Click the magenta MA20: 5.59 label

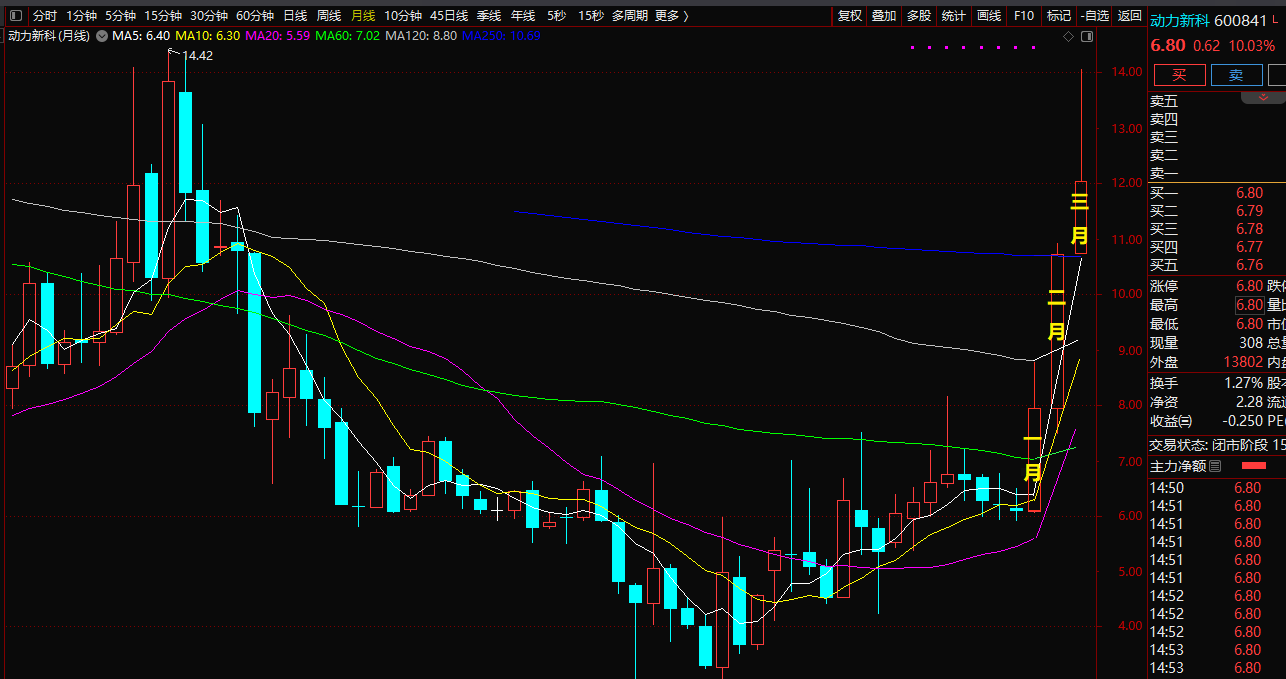[x=277, y=36]
